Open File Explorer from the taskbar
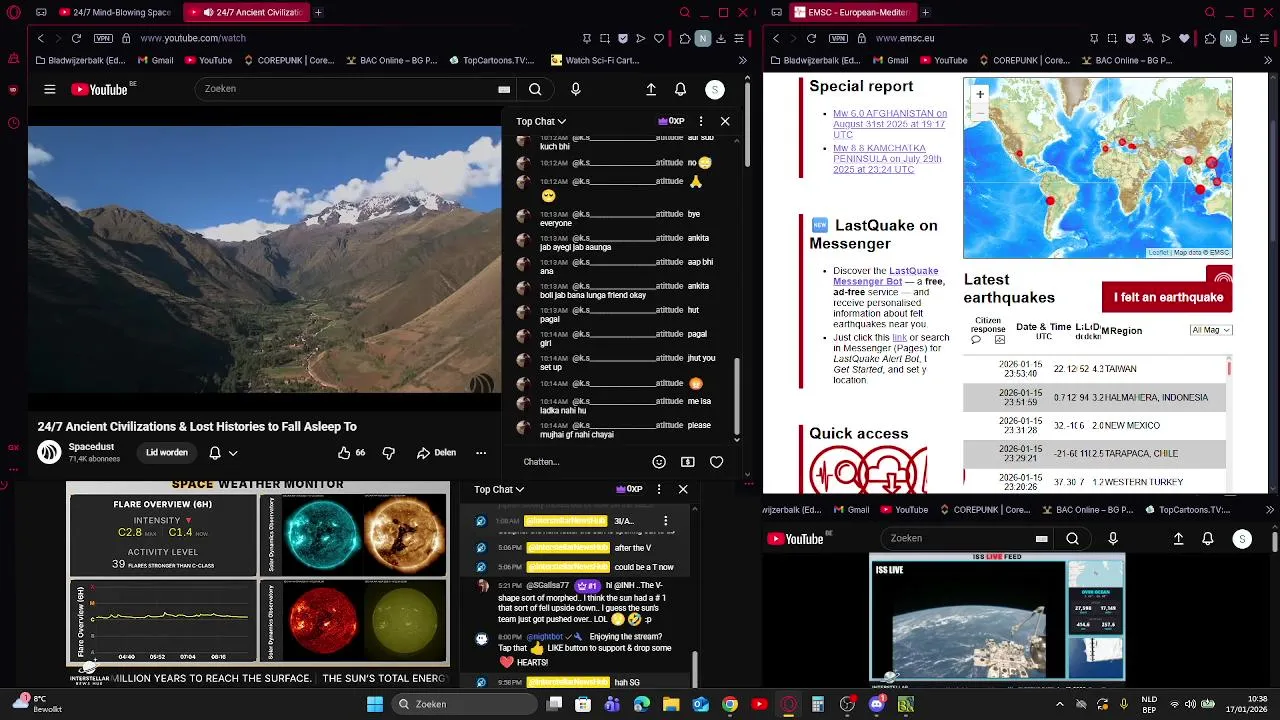Screen dimensions: 1280x720 671,704
